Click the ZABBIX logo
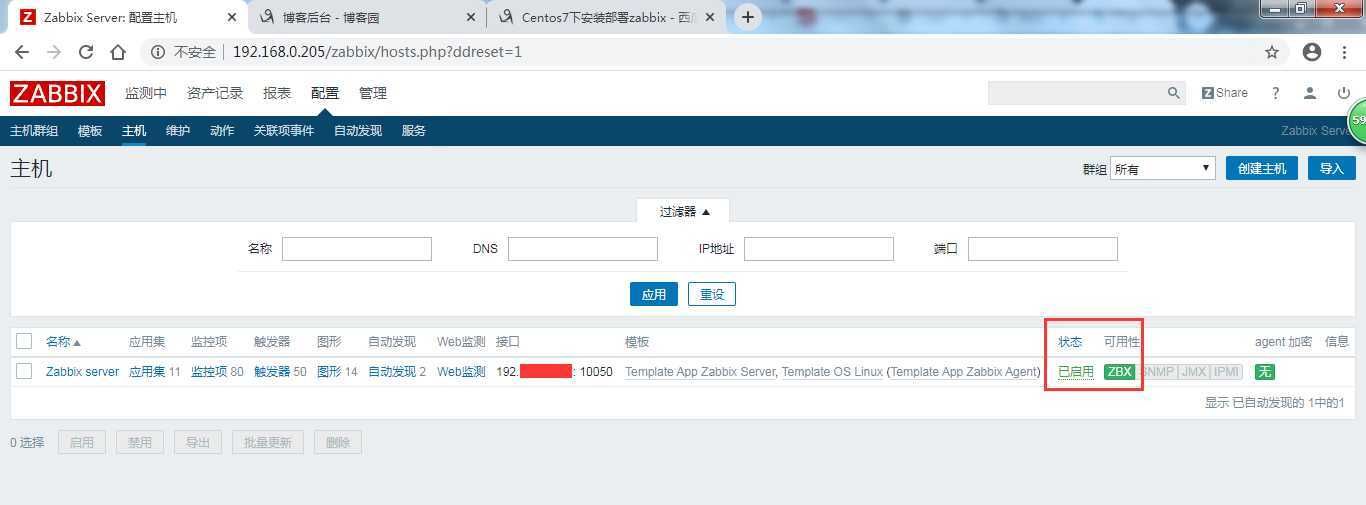This screenshot has height=505, width=1366. 57,93
